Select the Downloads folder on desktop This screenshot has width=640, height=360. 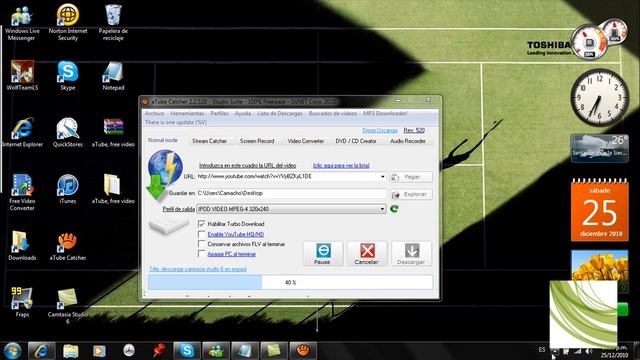(22, 246)
